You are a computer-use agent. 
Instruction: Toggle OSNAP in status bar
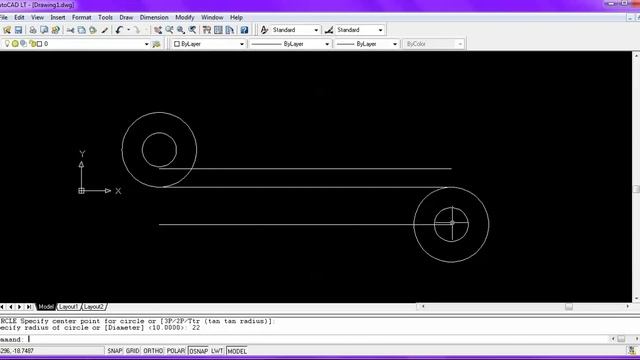[x=198, y=351]
